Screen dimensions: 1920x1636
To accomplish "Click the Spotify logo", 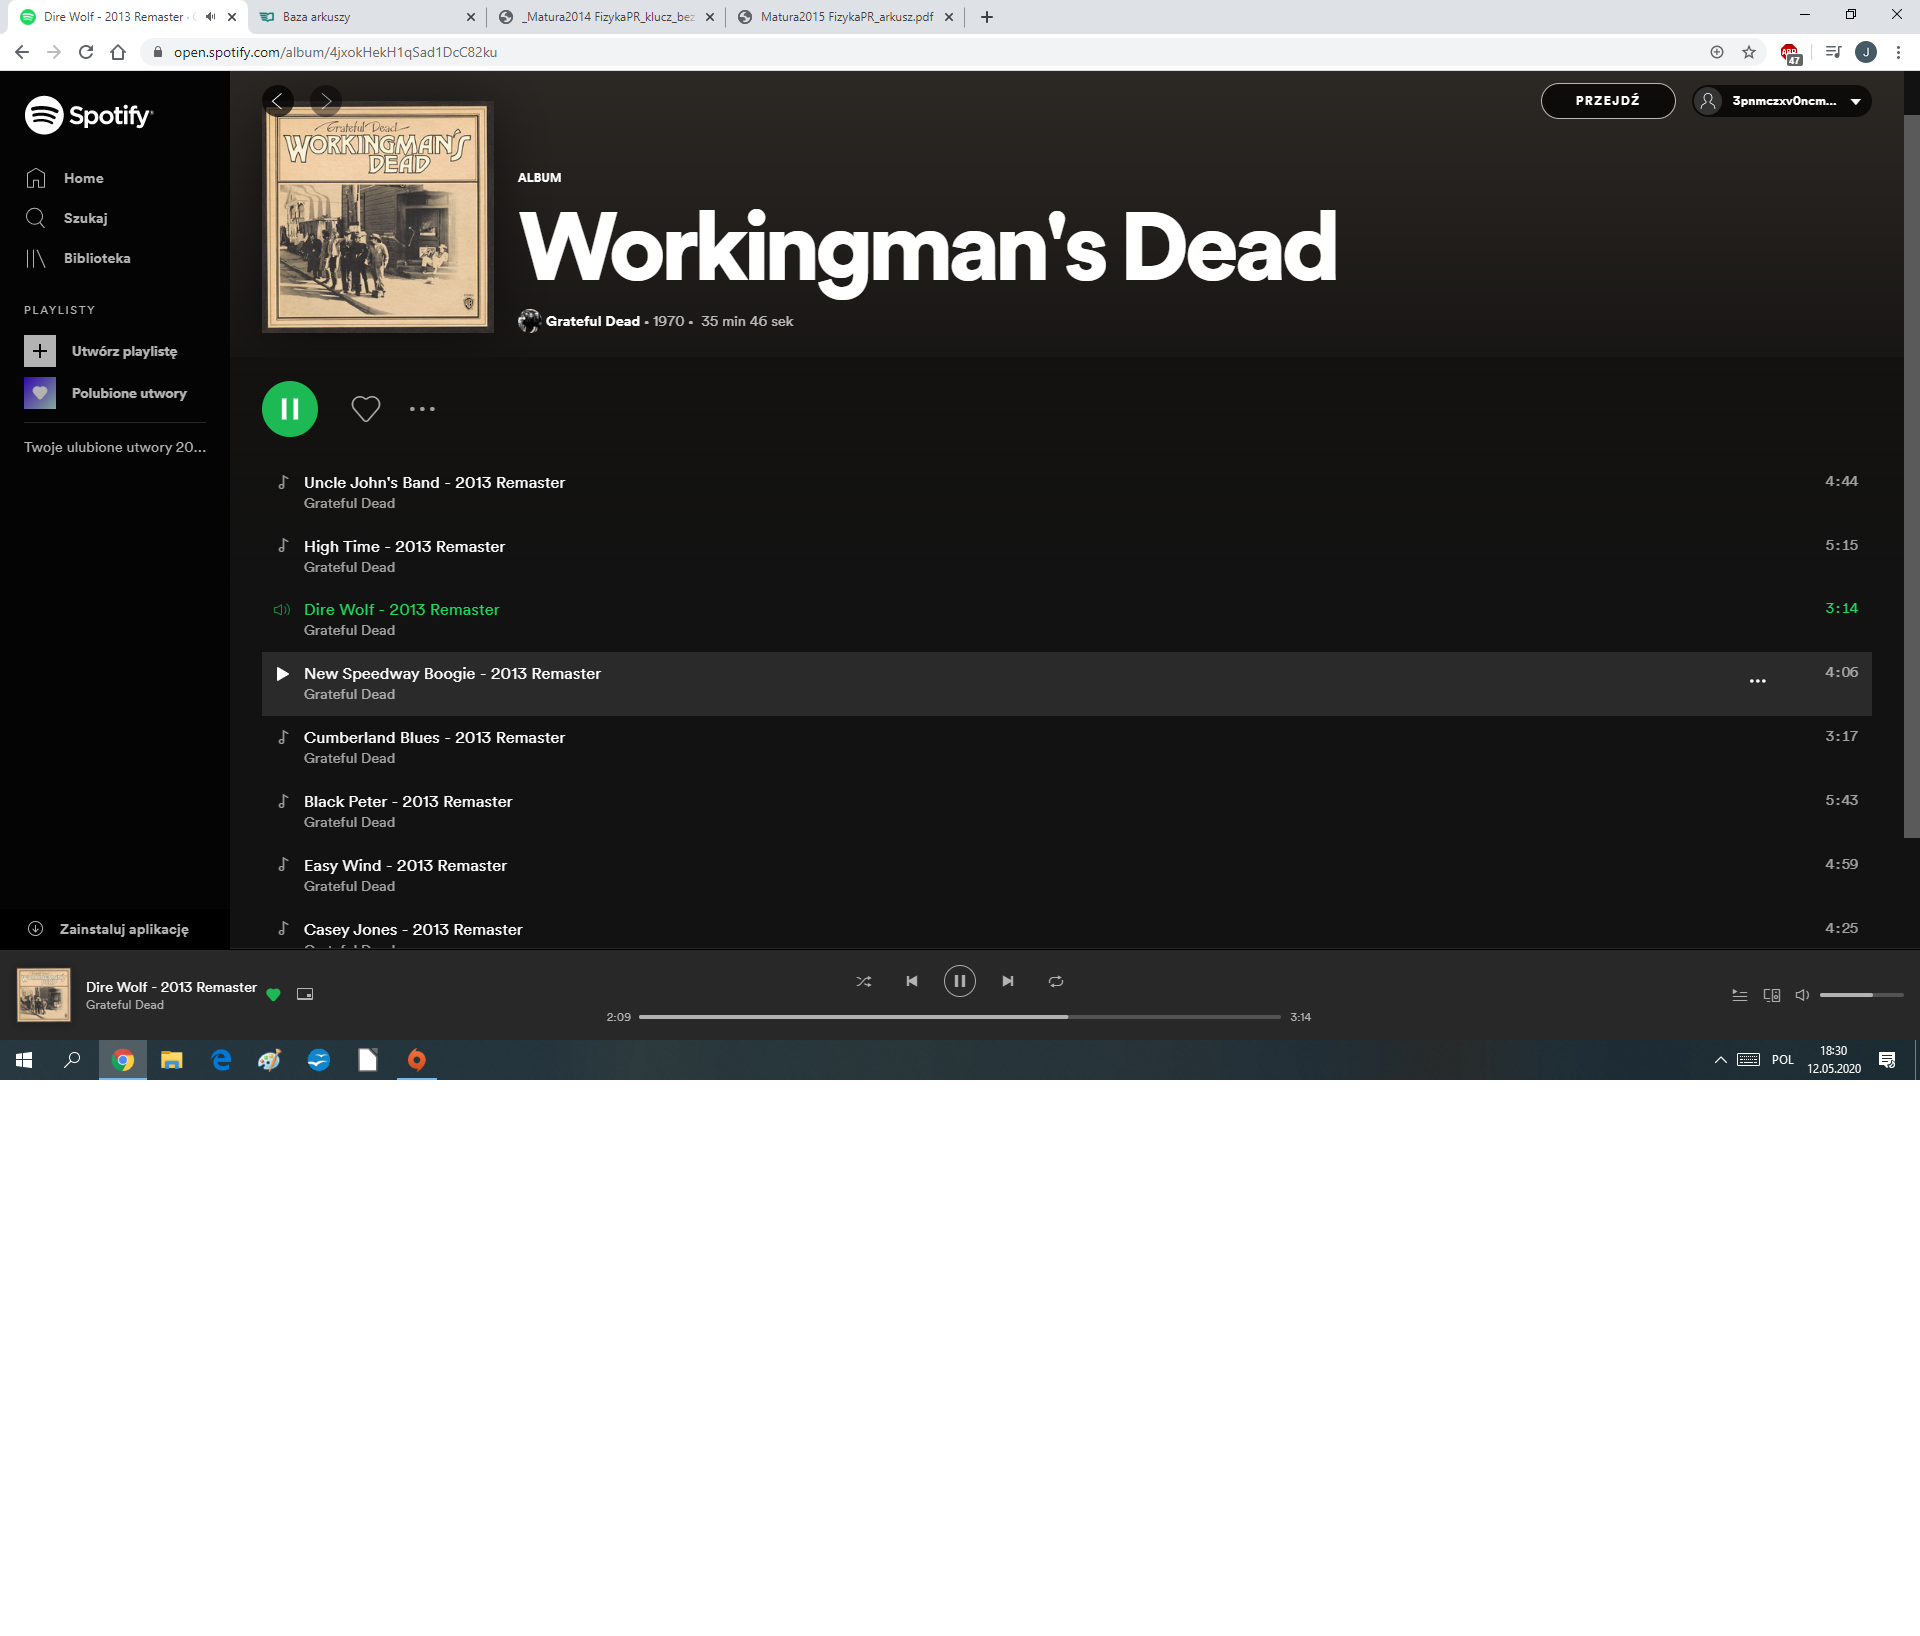I will tap(89, 116).
